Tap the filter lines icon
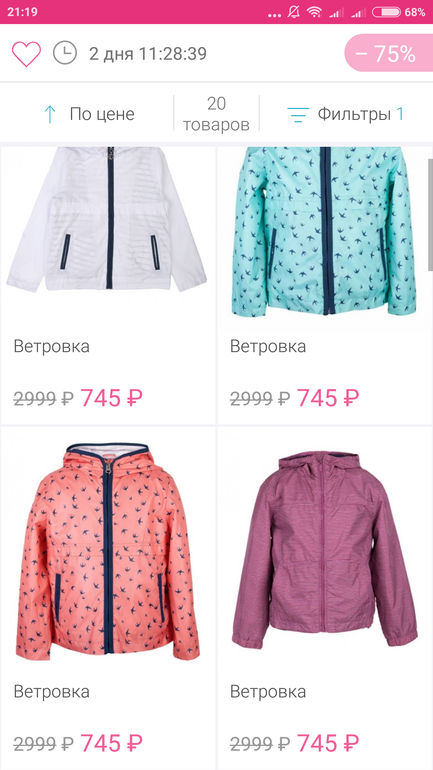 point(298,114)
